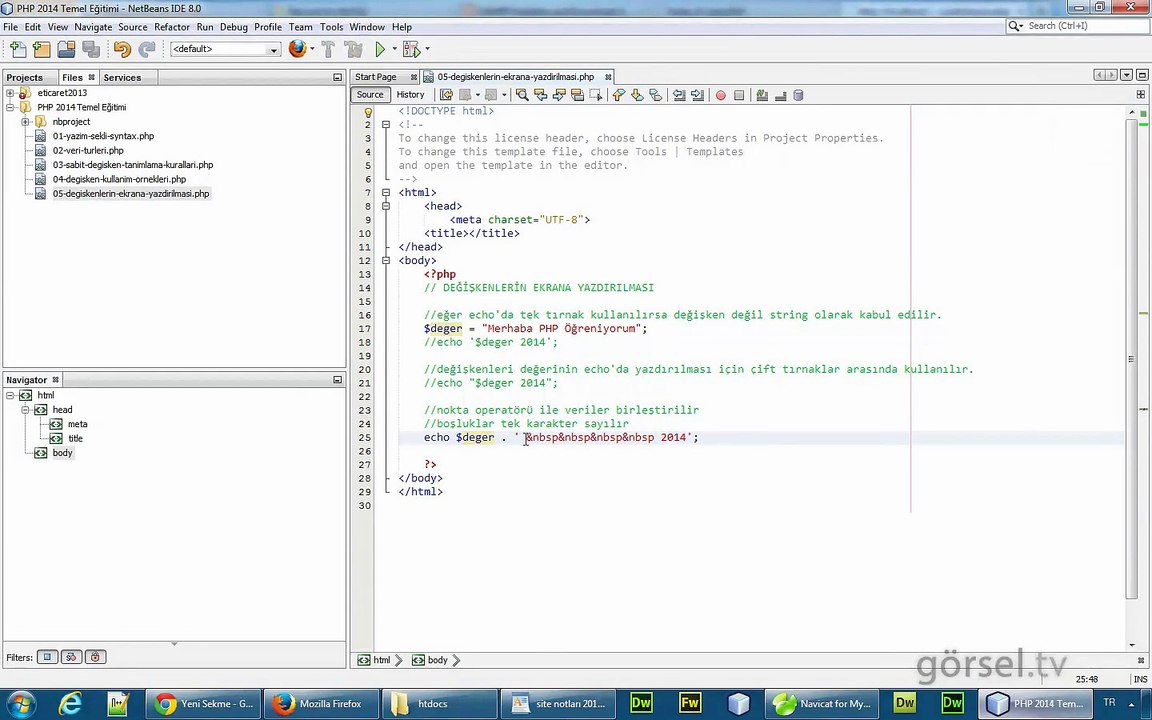Click the Search (Ctrl+I) input field

click(1080, 26)
